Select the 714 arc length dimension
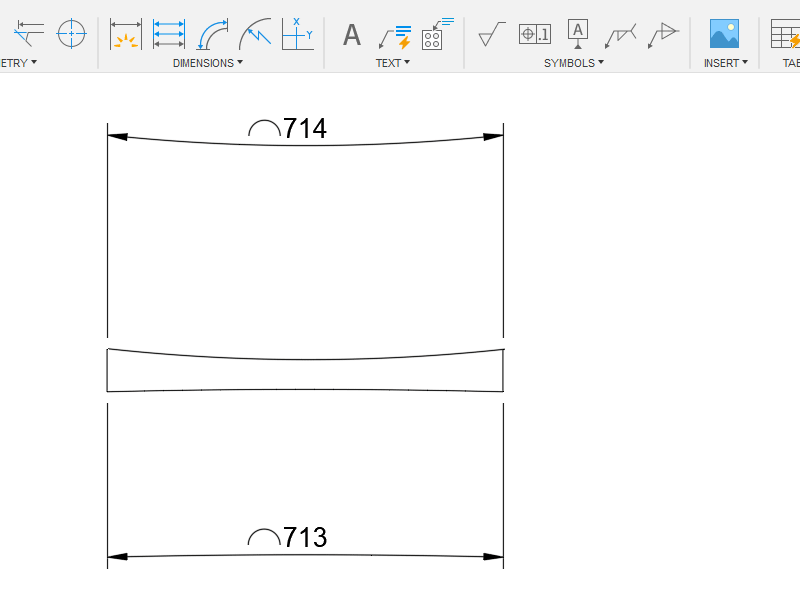Screen dimensions: 800x600 coord(305,129)
